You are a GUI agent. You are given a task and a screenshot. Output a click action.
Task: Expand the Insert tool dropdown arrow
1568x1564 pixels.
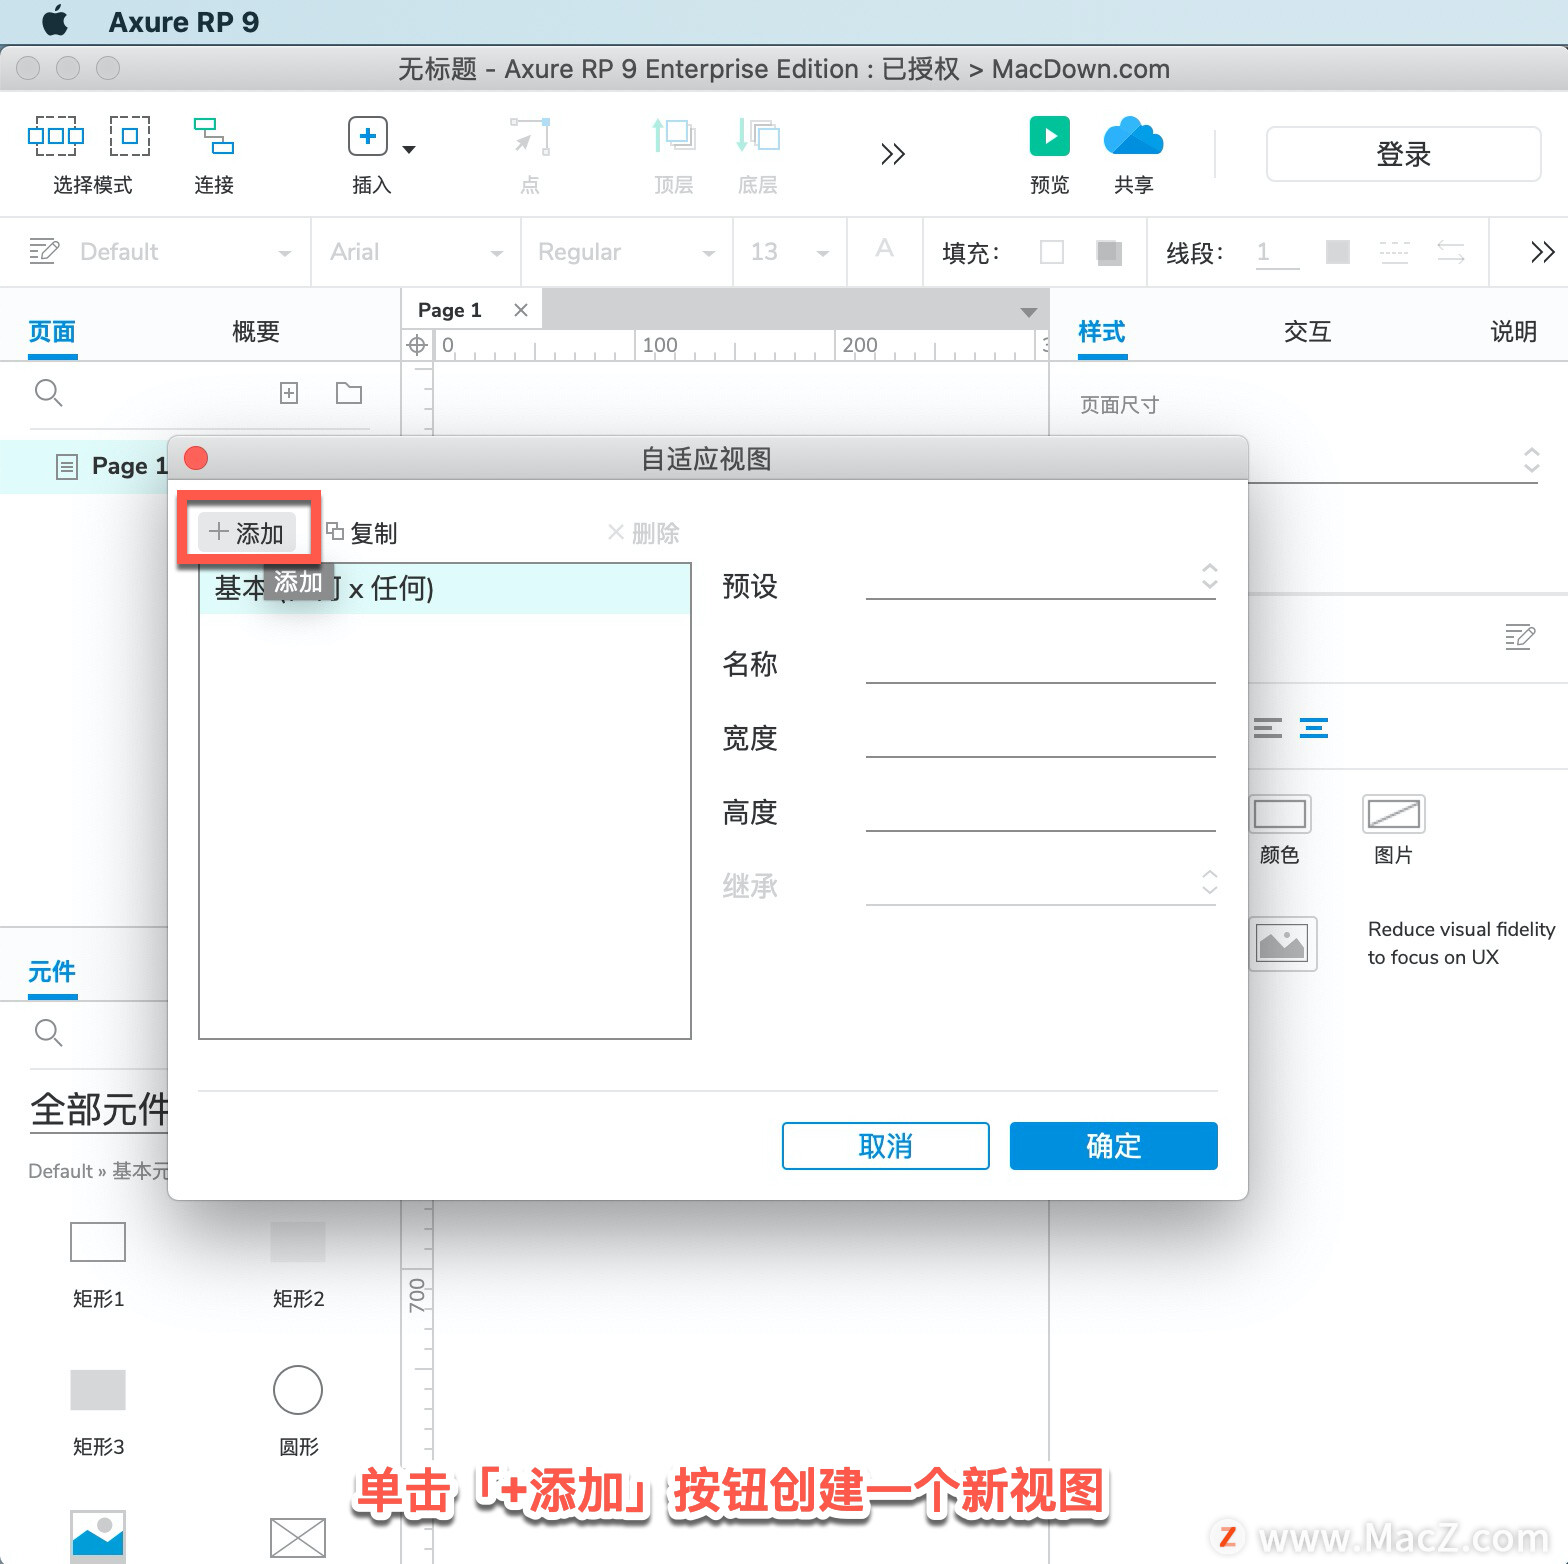tap(408, 149)
